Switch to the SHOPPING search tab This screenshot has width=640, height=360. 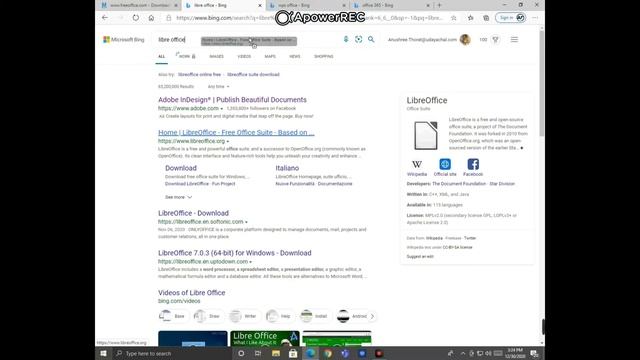point(324,56)
